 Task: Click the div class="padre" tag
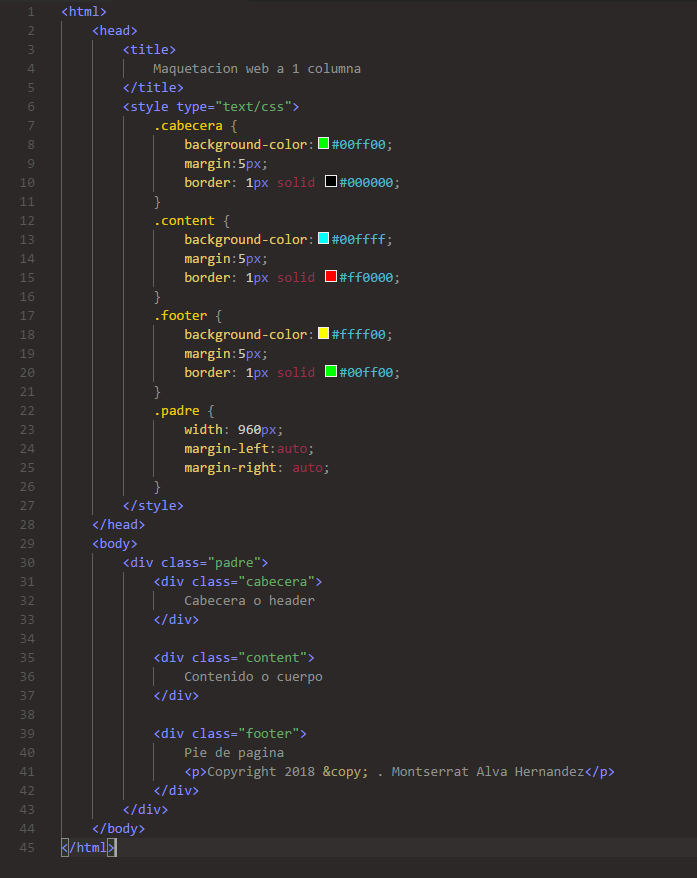(195, 563)
